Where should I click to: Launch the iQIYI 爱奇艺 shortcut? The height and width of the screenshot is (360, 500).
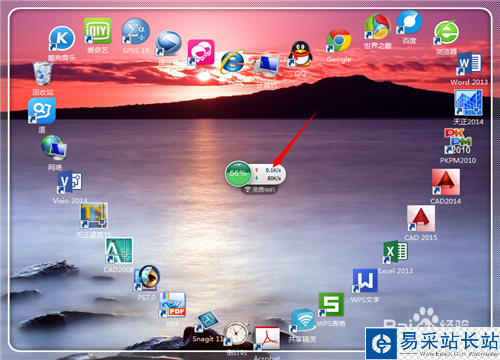pyautogui.click(x=98, y=31)
